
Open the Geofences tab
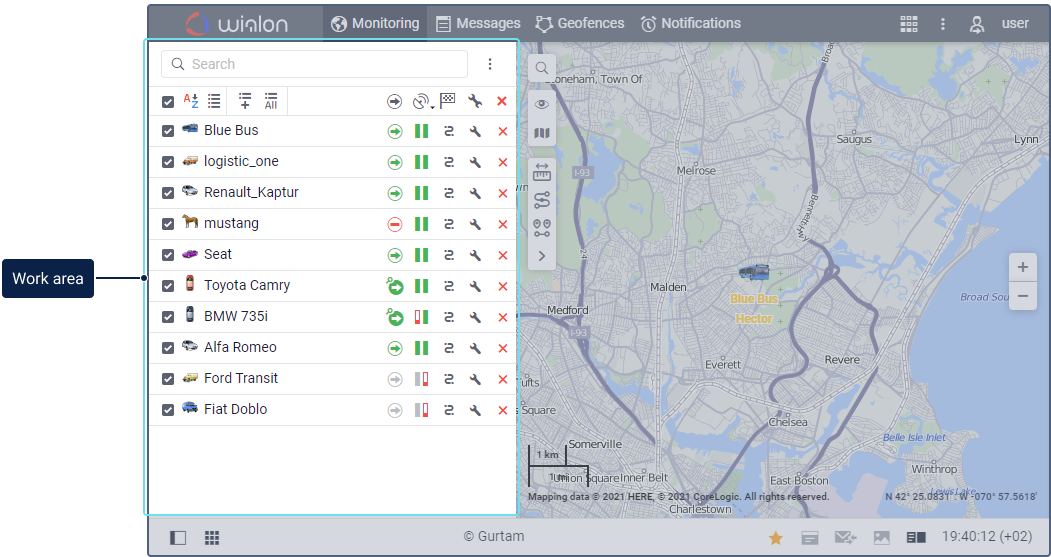[580, 24]
